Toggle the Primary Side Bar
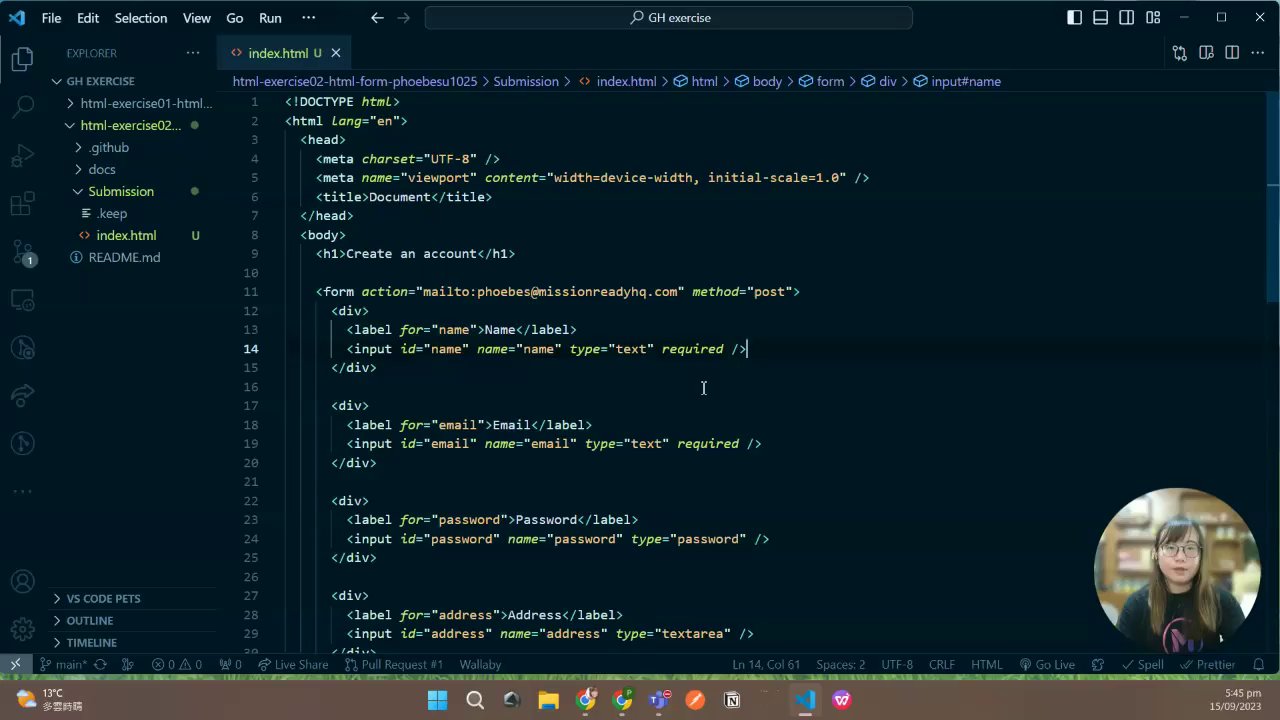Viewport: 1280px width, 720px height. pyautogui.click(x=1074, y=17)
